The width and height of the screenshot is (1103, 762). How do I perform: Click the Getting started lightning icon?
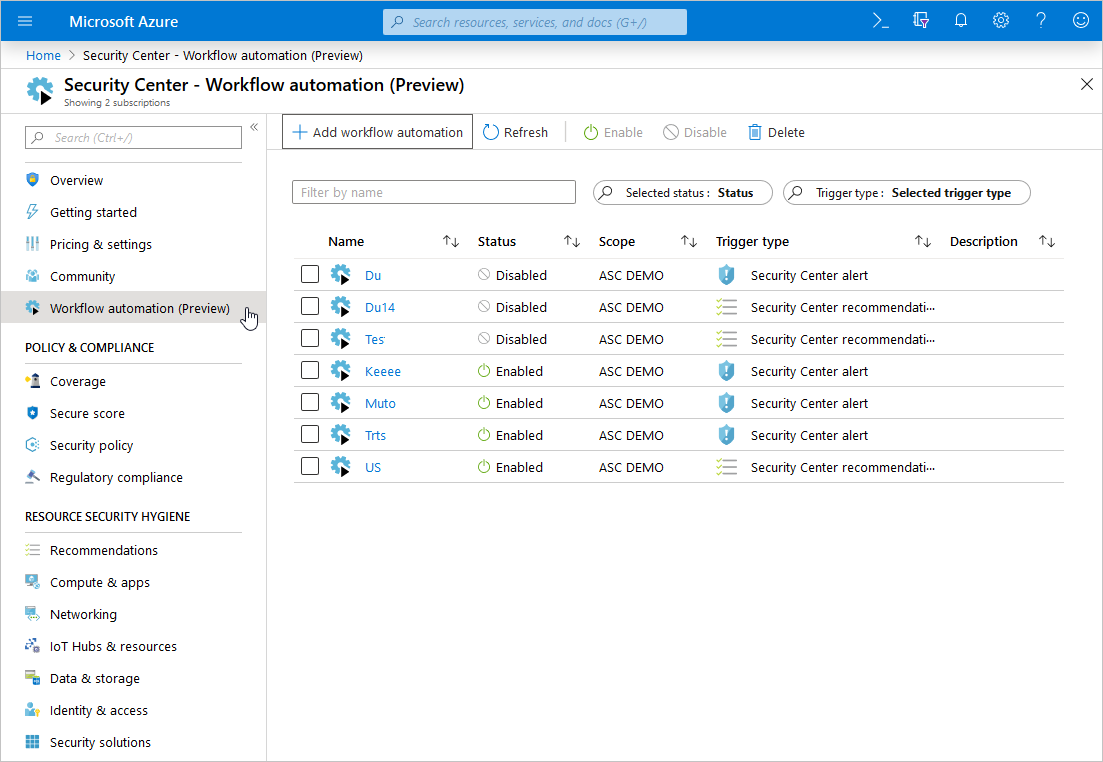point(32,212)
